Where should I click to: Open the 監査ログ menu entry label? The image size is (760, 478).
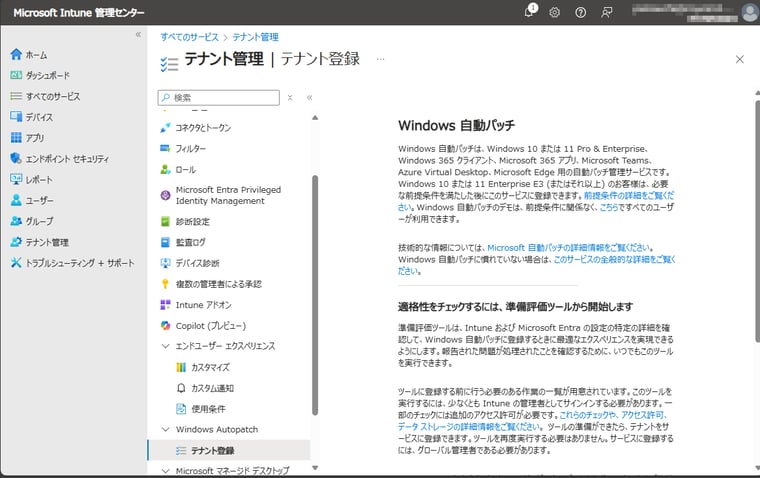tap(190, 242)
